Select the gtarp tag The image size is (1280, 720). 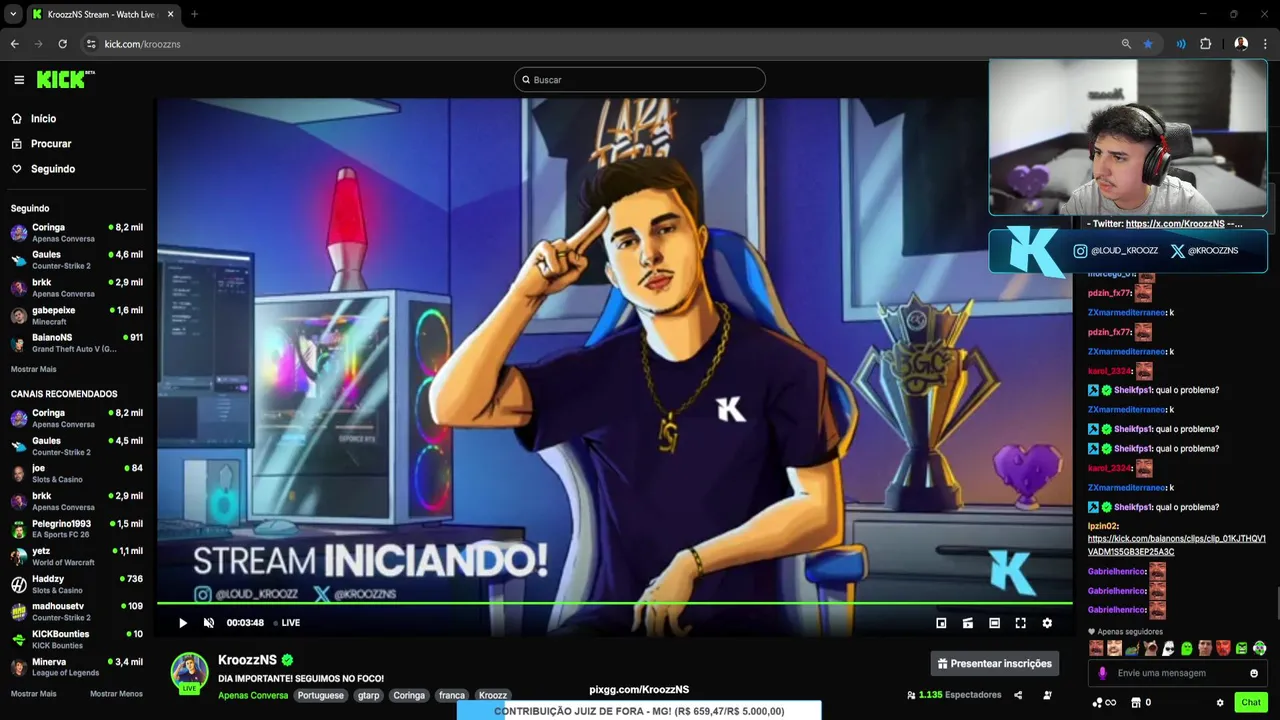click(x=368, y=695)
